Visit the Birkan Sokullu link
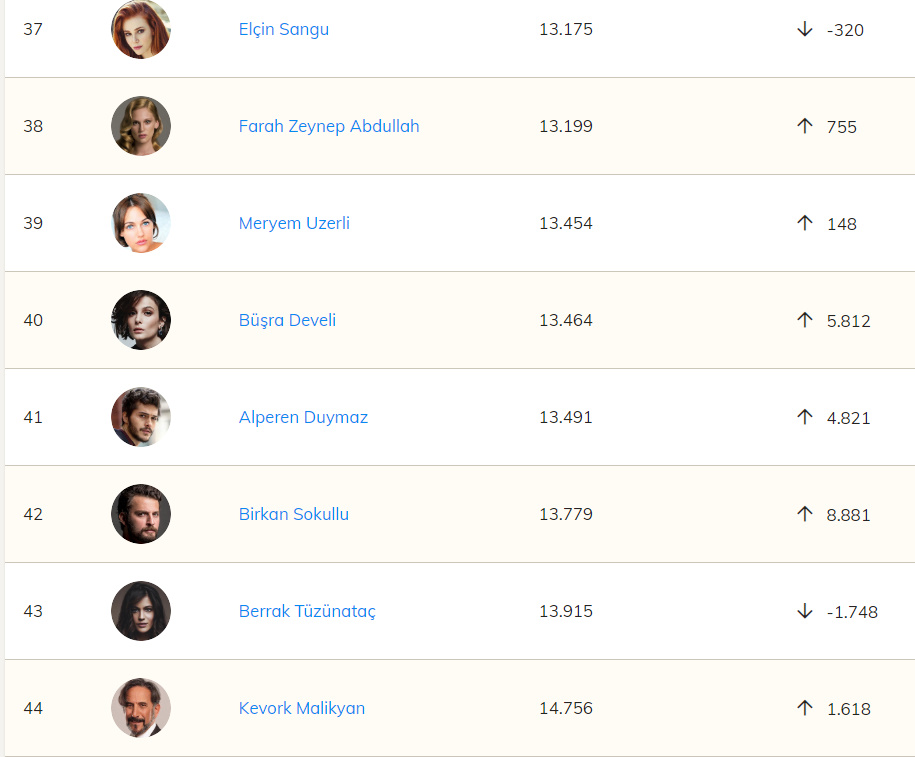 294,514
